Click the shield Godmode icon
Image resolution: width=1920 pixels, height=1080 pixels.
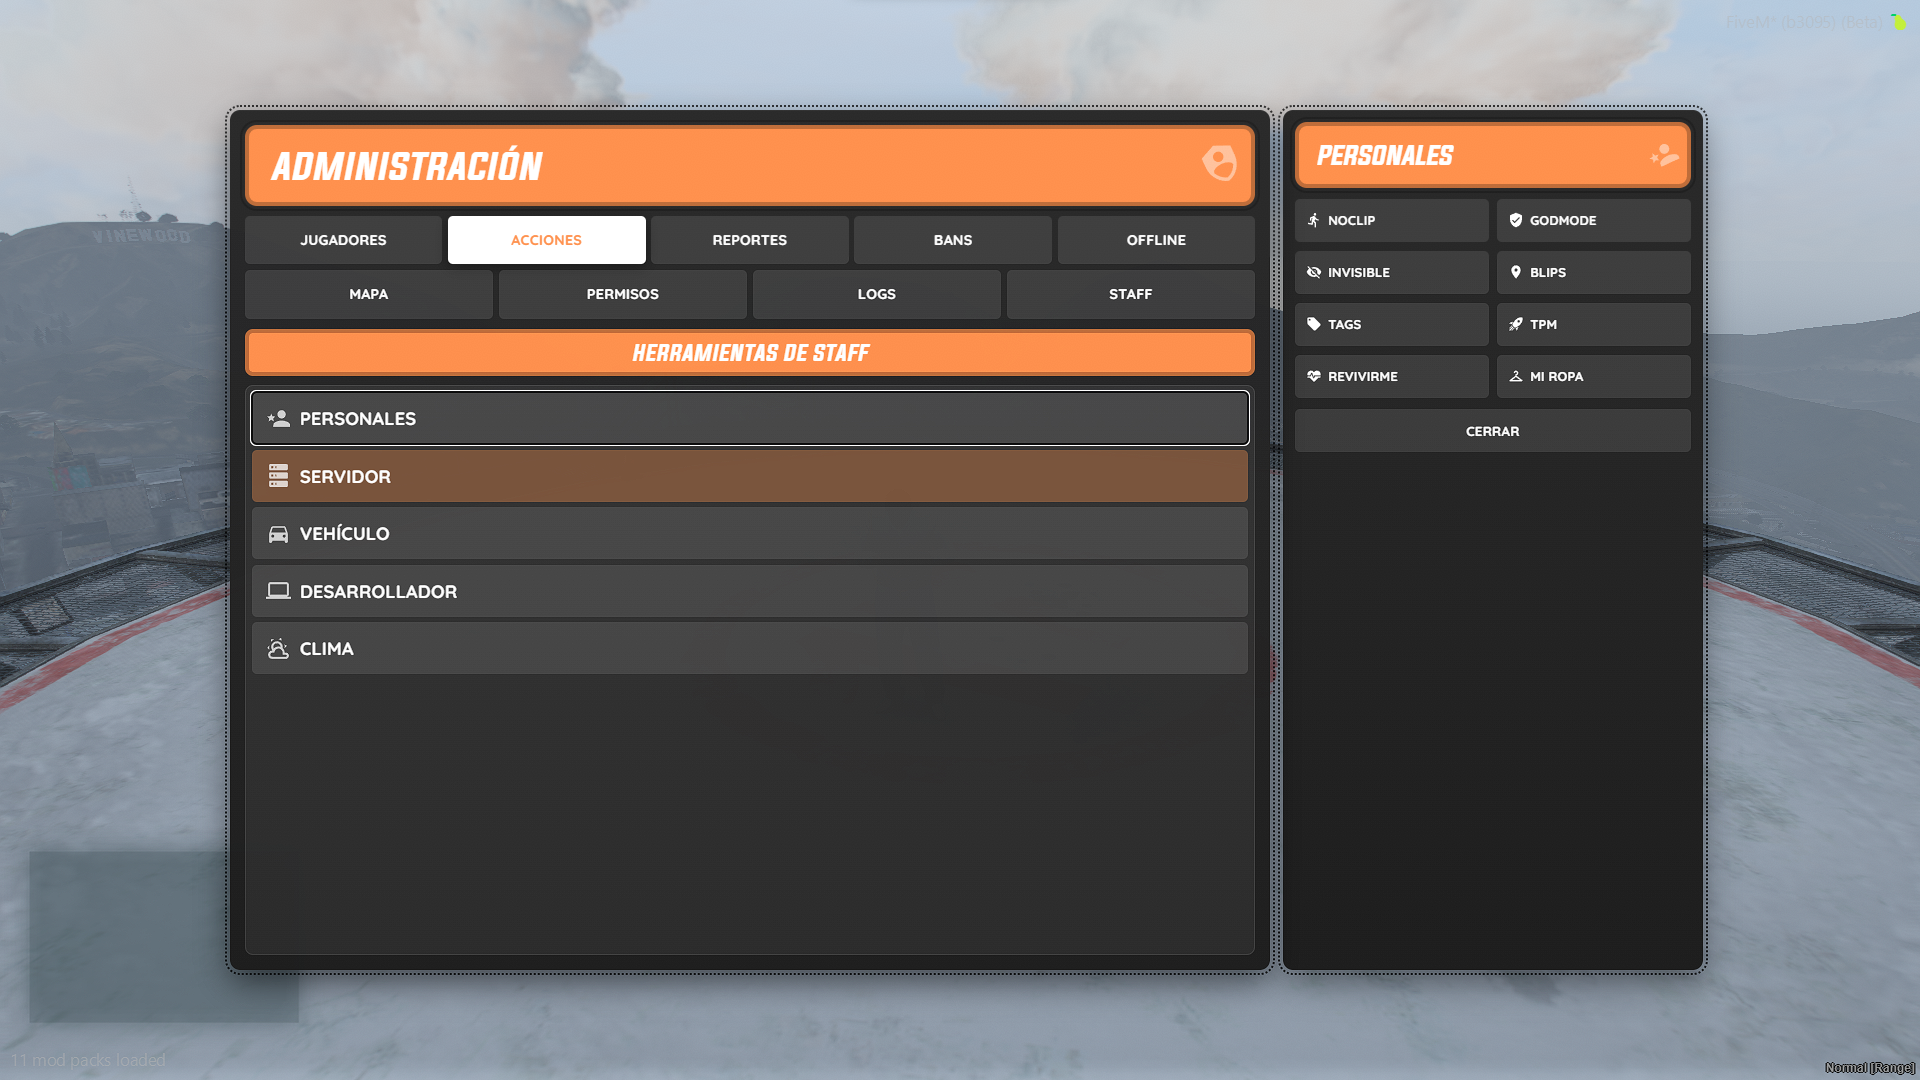click(1516, 220)
